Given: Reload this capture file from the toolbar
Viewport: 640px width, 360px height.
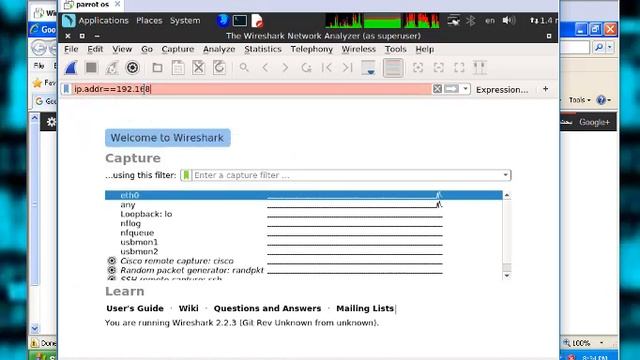Looking at the screenshot, I should click(x=219, y=68).
